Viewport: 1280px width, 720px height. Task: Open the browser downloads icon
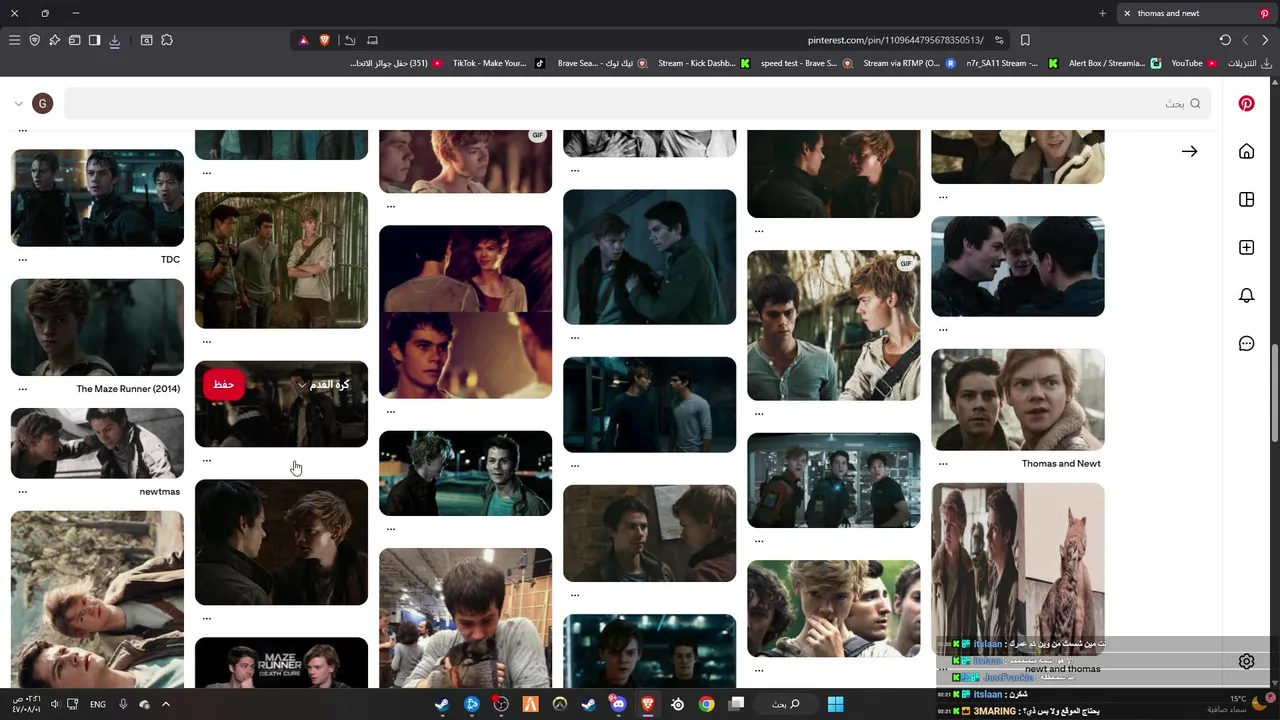114,40
